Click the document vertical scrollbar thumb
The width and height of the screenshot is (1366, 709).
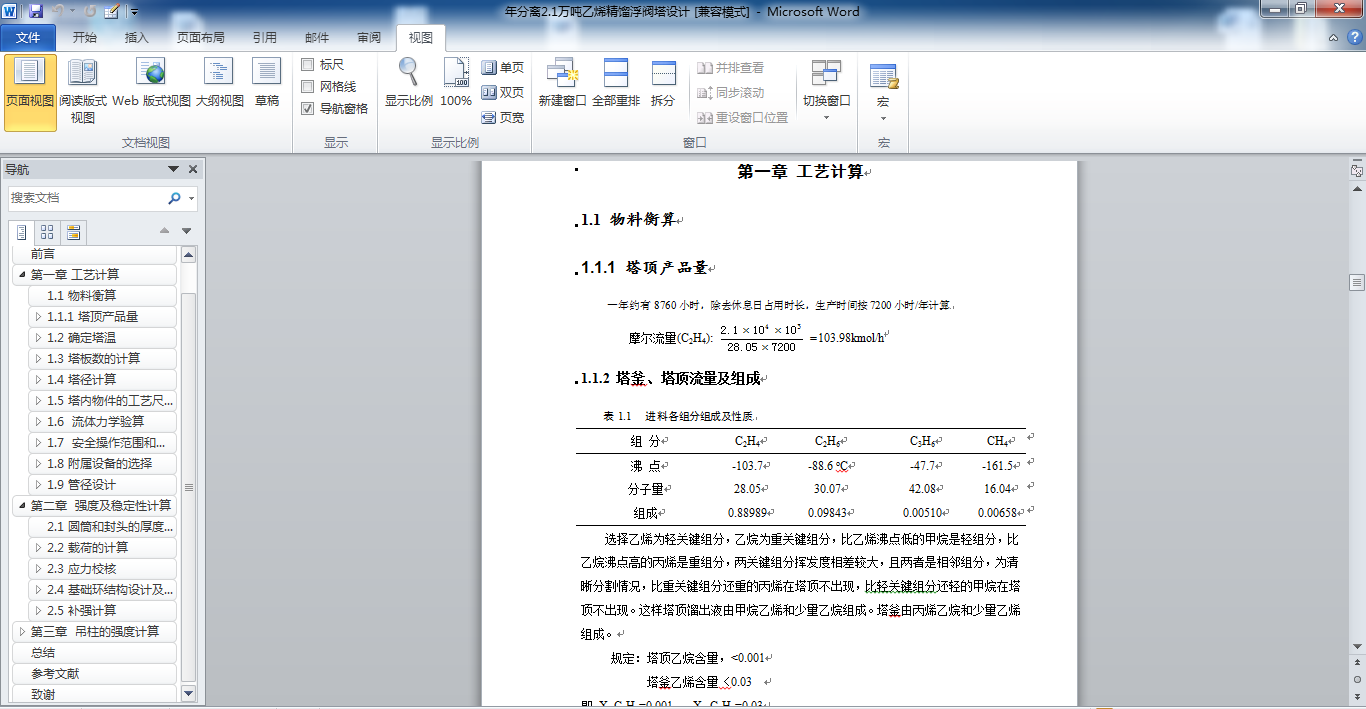click(1357, 281)
